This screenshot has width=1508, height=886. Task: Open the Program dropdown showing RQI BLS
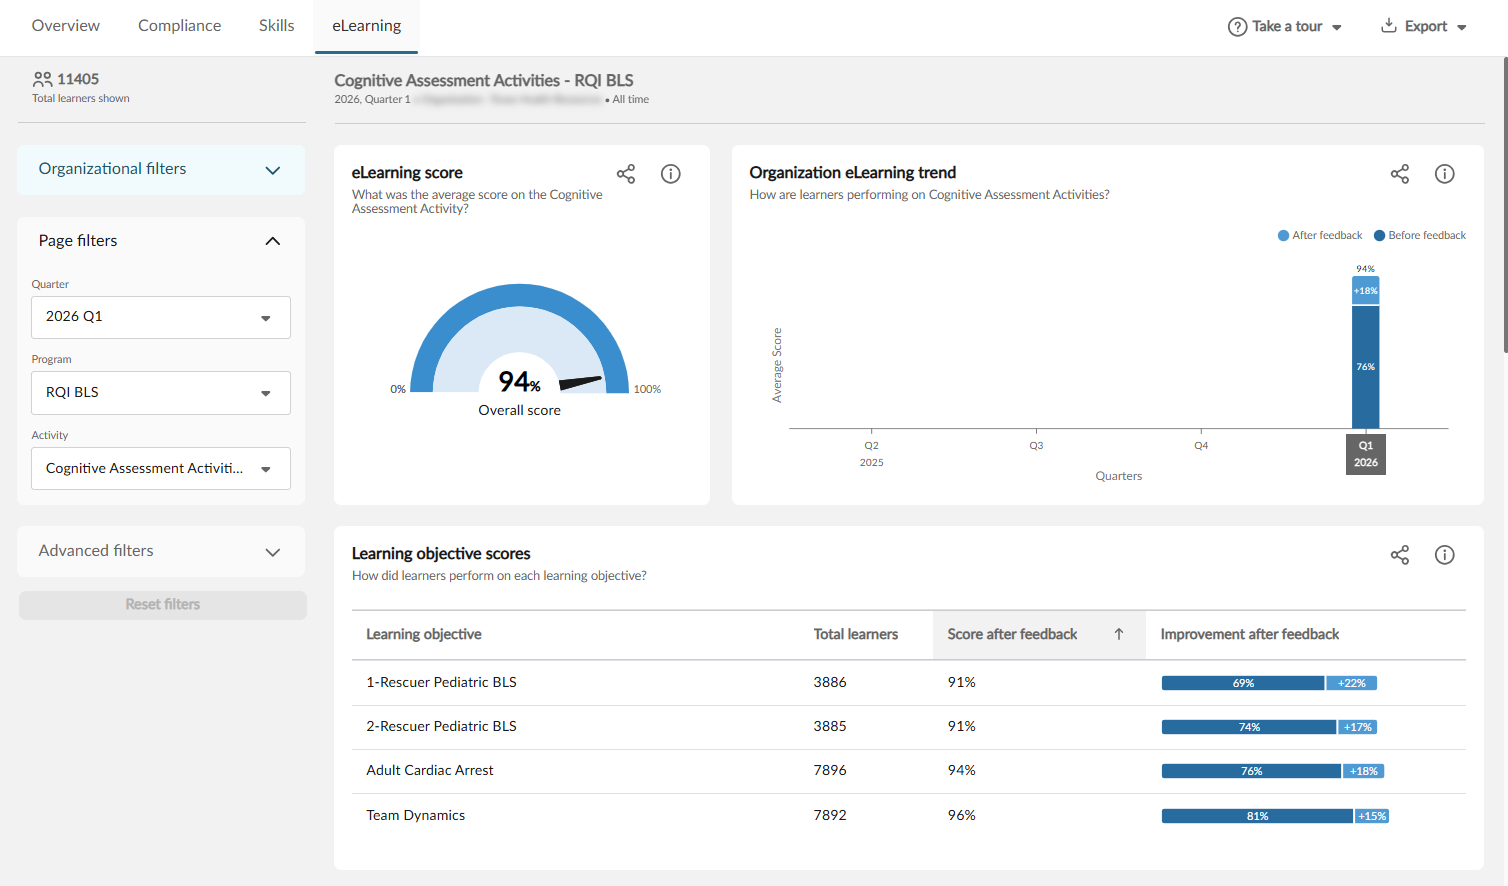click(x=161, y=393)
